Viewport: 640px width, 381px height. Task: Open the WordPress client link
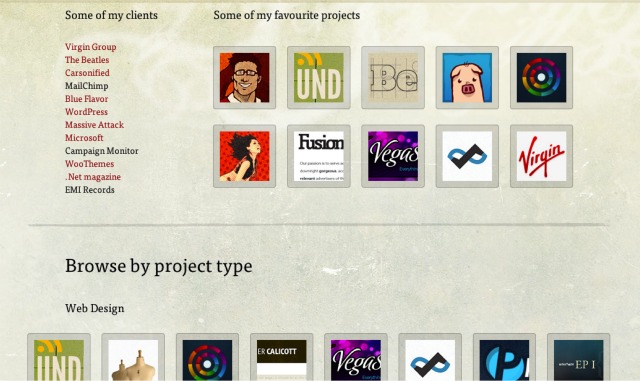pyautogui.click(x=87, y=112)
